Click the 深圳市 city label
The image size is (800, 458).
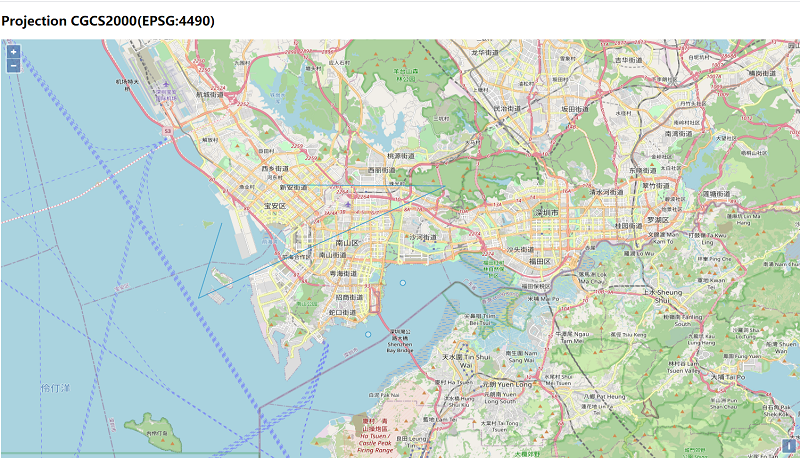pyautogui.click(x=544, y=213)
